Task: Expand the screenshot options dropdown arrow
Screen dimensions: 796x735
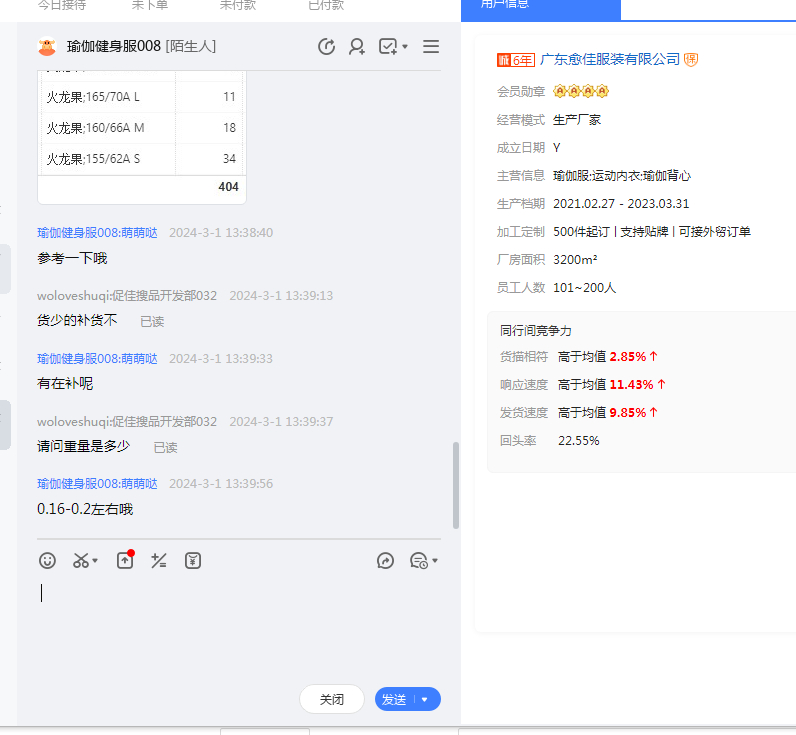Action: (x=96, y=562)
